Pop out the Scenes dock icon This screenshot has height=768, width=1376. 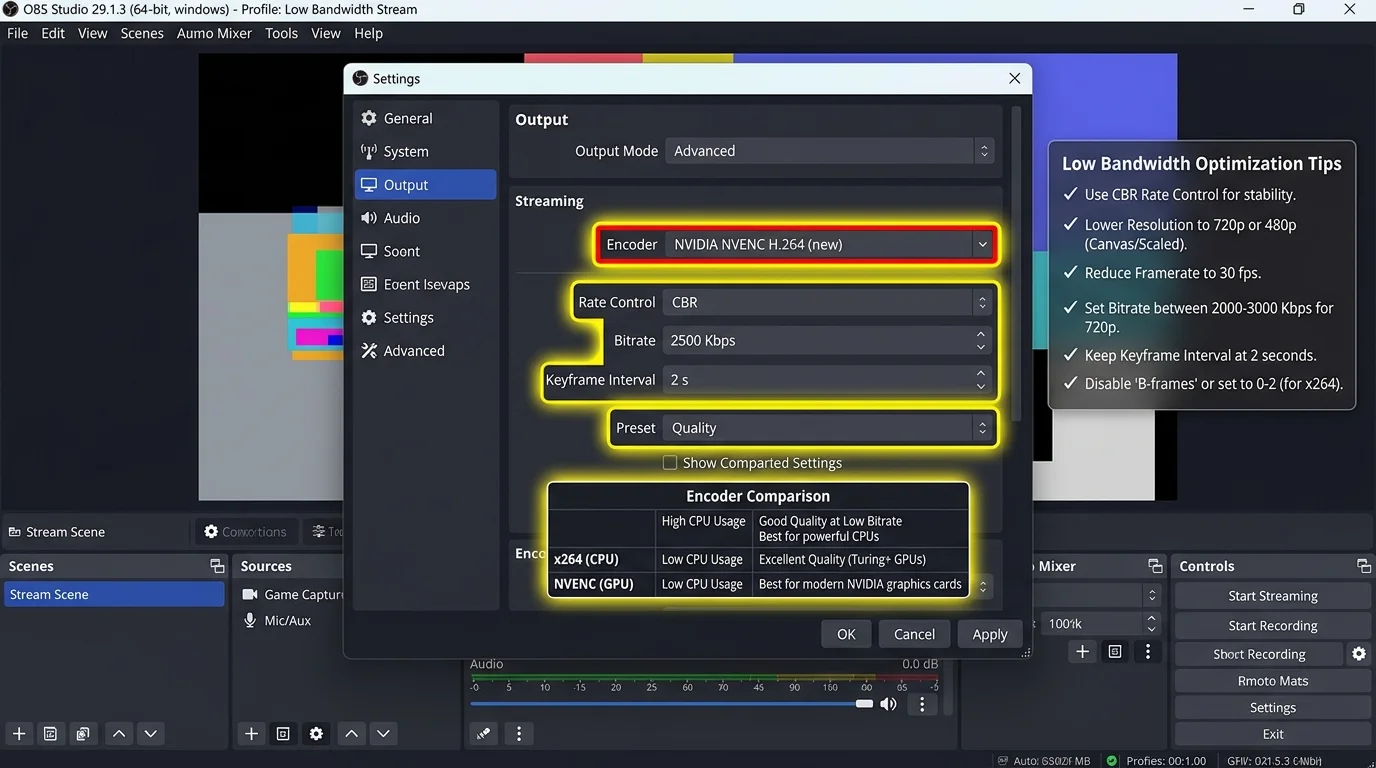pyautogui.click(x=216, y=566)
